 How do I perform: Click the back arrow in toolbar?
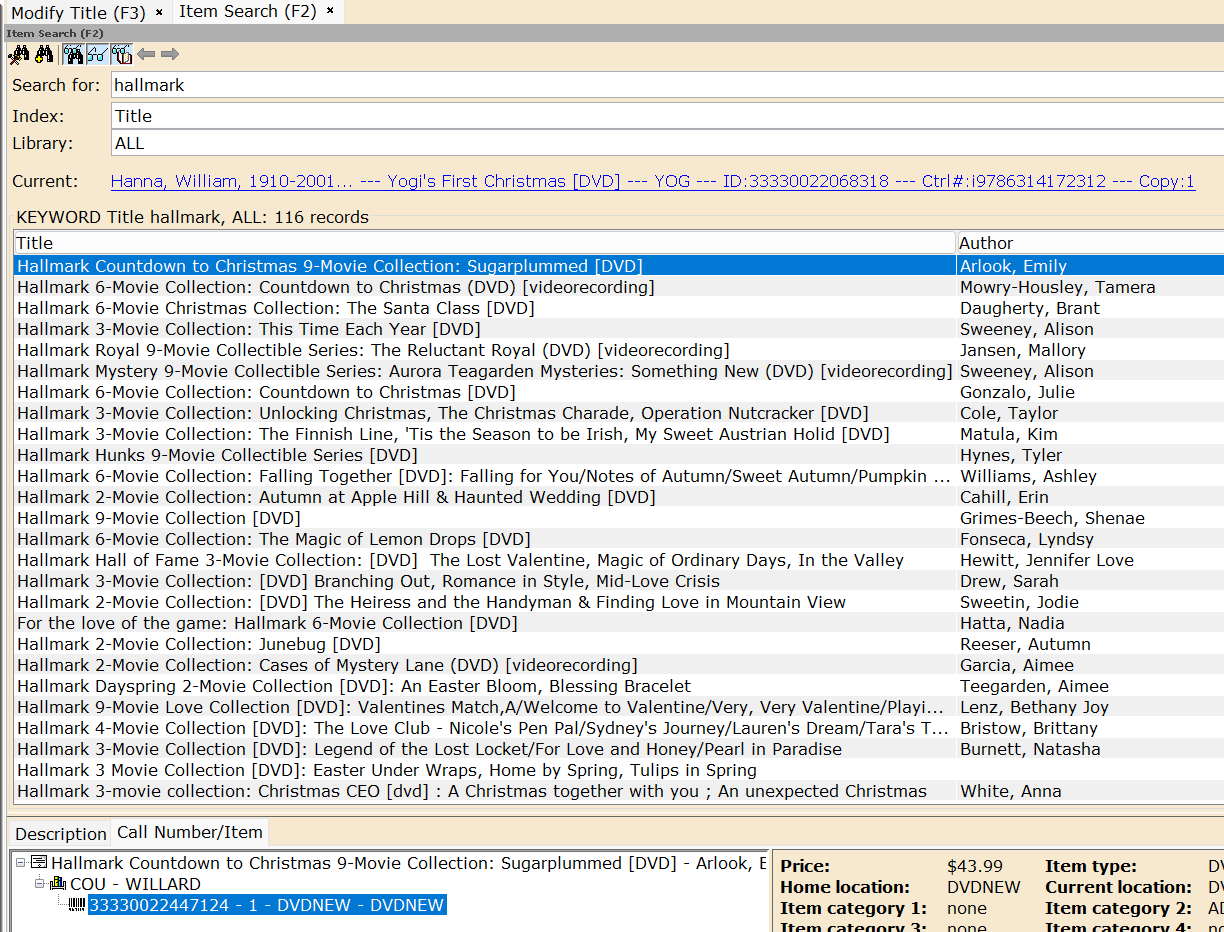146,54
